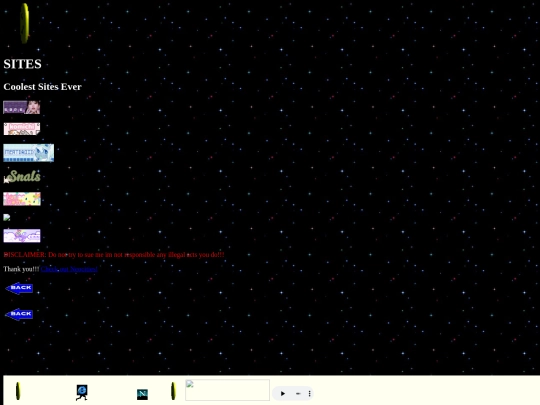Open the pink komichi site banner

pyautogui.click(x=22, y=129)
